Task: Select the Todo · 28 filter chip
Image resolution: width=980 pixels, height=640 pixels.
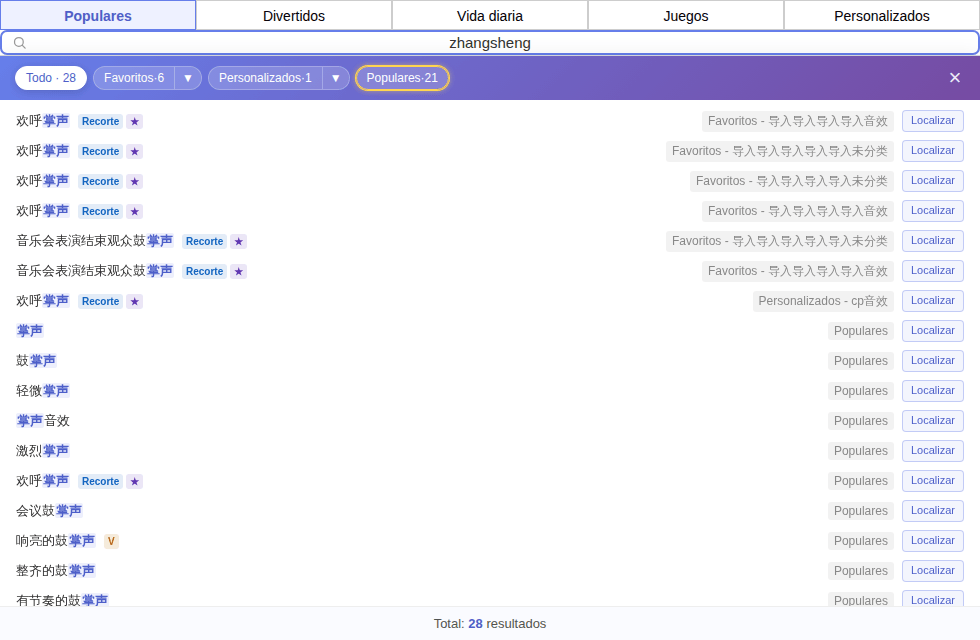Action: (x=51, y=78)
